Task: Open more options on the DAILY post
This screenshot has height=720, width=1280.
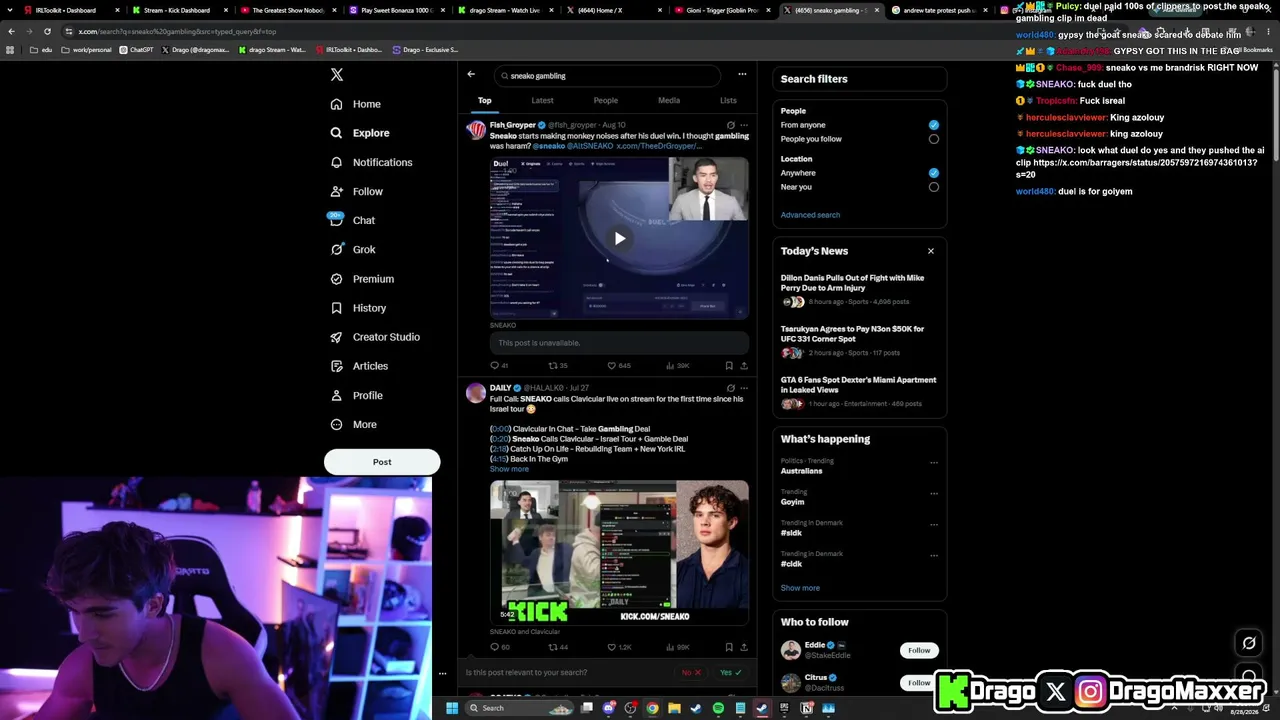Action: coord(744,388)
